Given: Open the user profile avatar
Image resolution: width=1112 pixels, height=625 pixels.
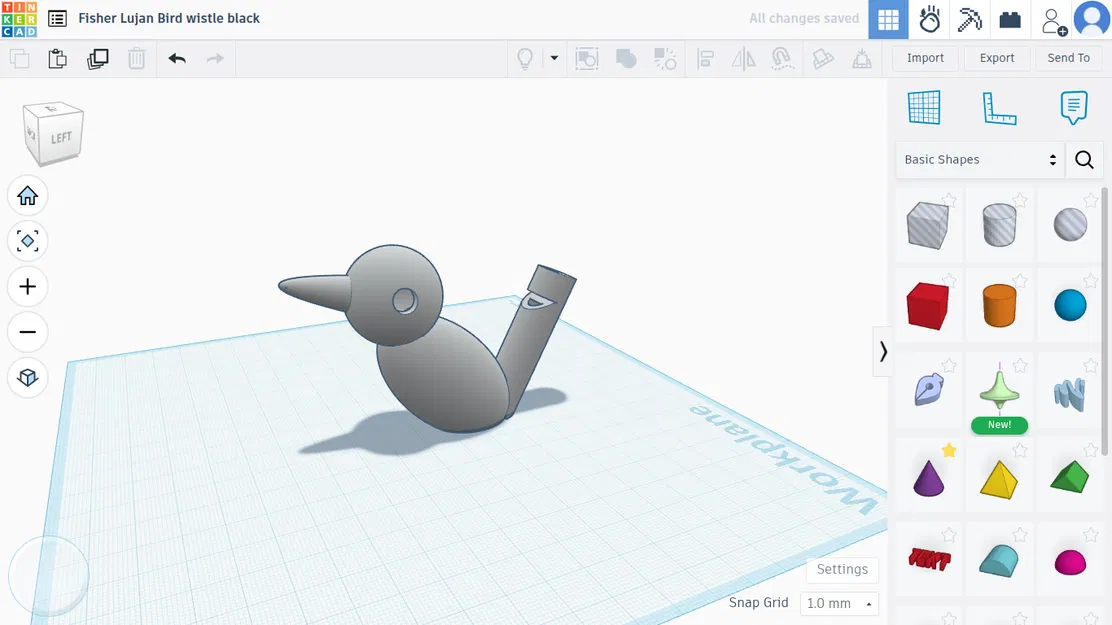Looking at the screenshot, I should coord(1092,19).
